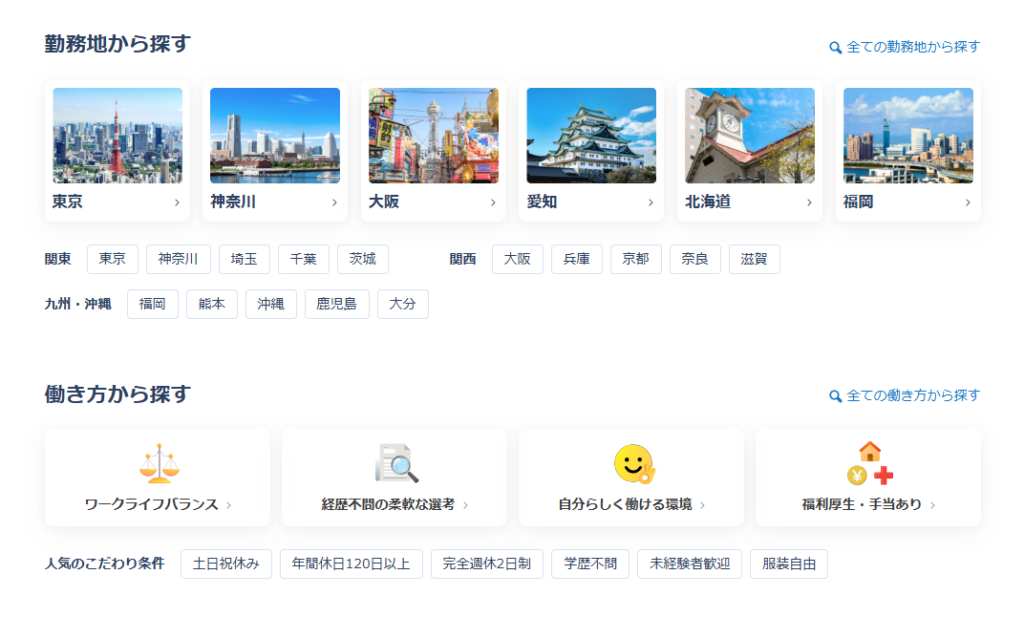The image size is (1024, 617).
Task: Select the 年間休日120日以上 condition tag
Action: click(351, 564)
